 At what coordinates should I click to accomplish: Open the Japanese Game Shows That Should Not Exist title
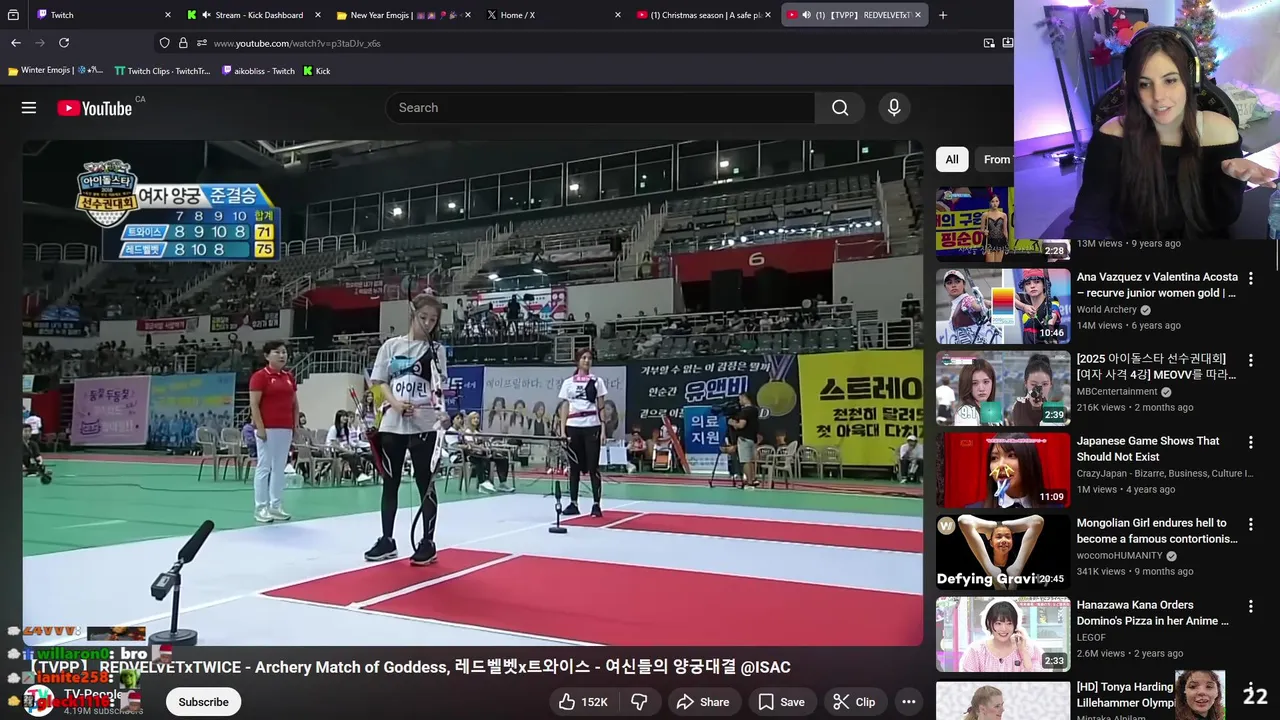click(x=1148, y=449)
